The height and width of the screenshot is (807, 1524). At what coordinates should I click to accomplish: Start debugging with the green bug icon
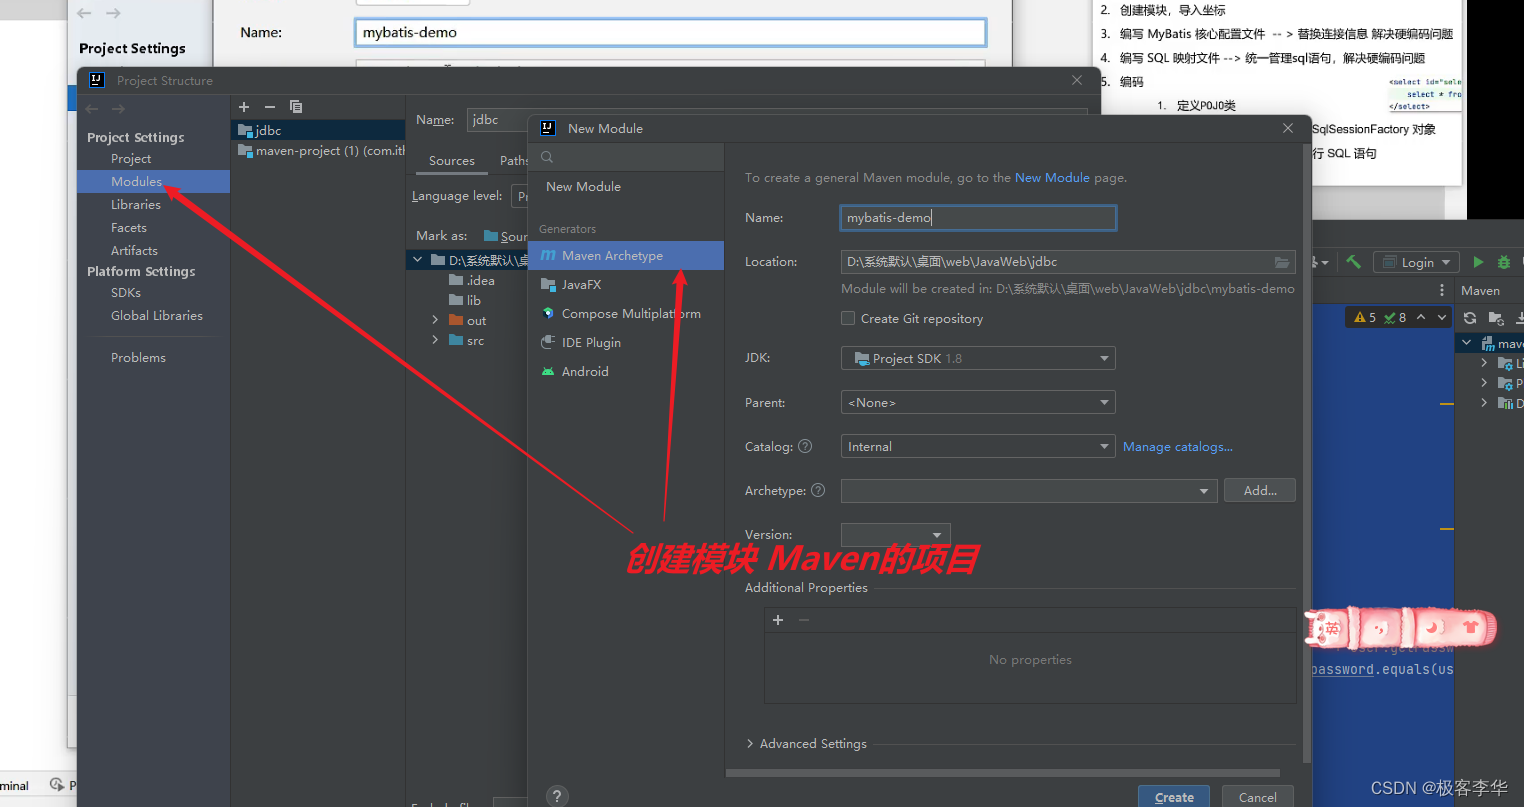coord(1503,262)
